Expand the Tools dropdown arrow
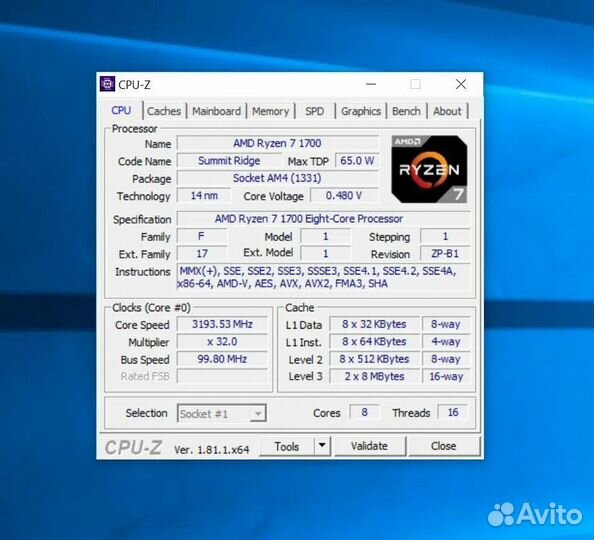Image resolution: width=594 pixels, height=540 pixels. (x=322, y=446)
